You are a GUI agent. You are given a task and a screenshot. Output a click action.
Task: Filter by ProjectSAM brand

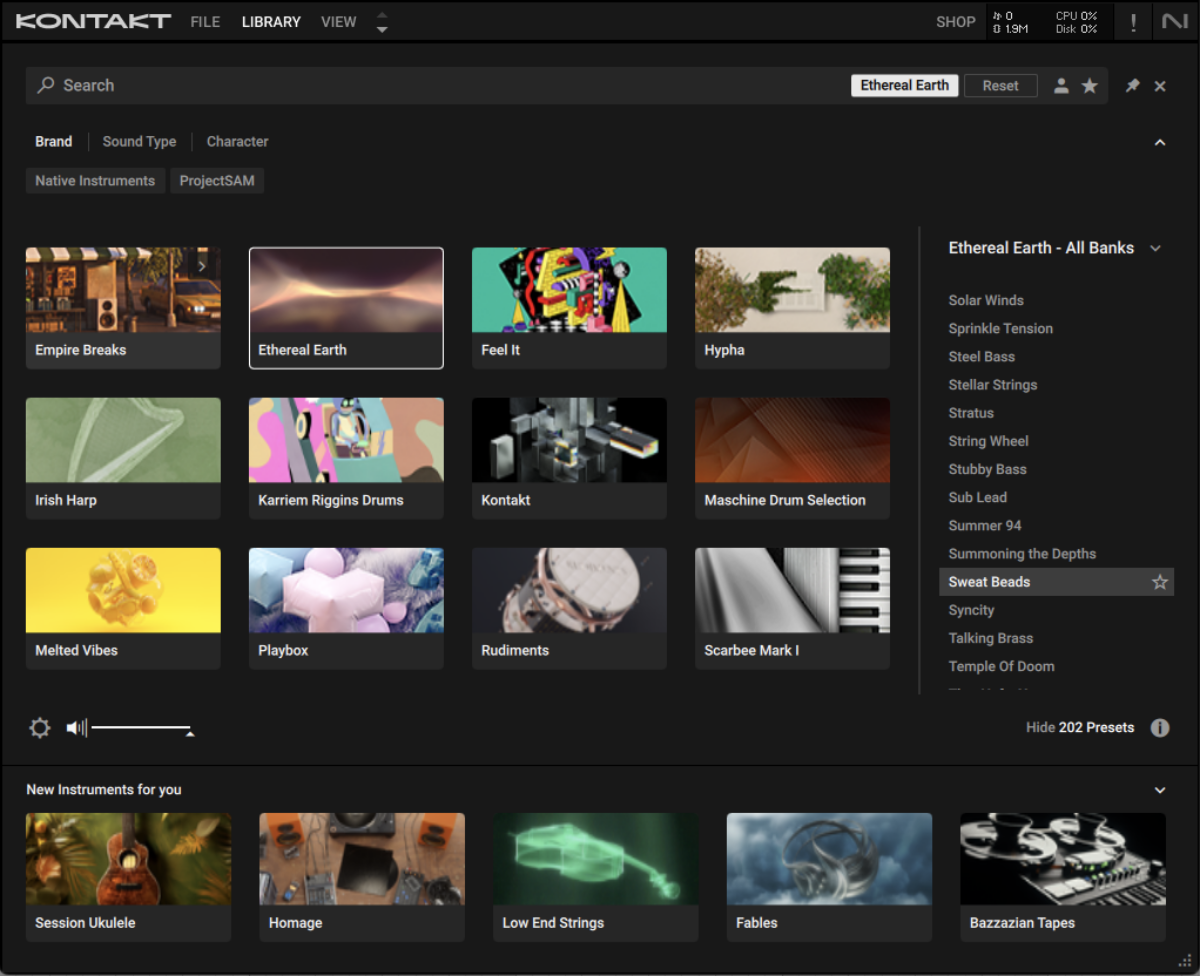217,181
